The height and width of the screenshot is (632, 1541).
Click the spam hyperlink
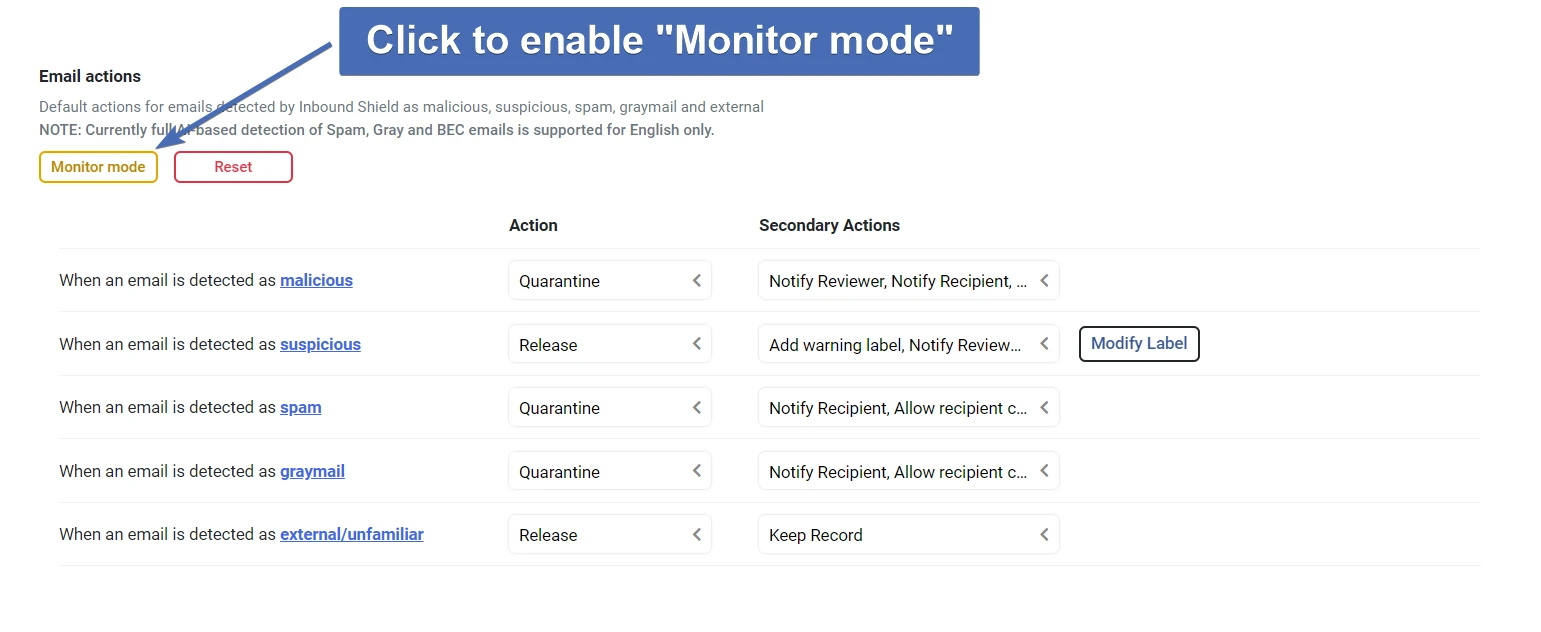tap(300, 408)
